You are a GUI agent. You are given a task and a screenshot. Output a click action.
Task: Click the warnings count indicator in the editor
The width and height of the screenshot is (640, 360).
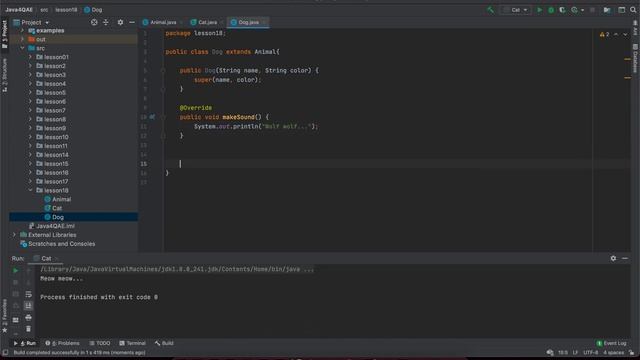604,35
